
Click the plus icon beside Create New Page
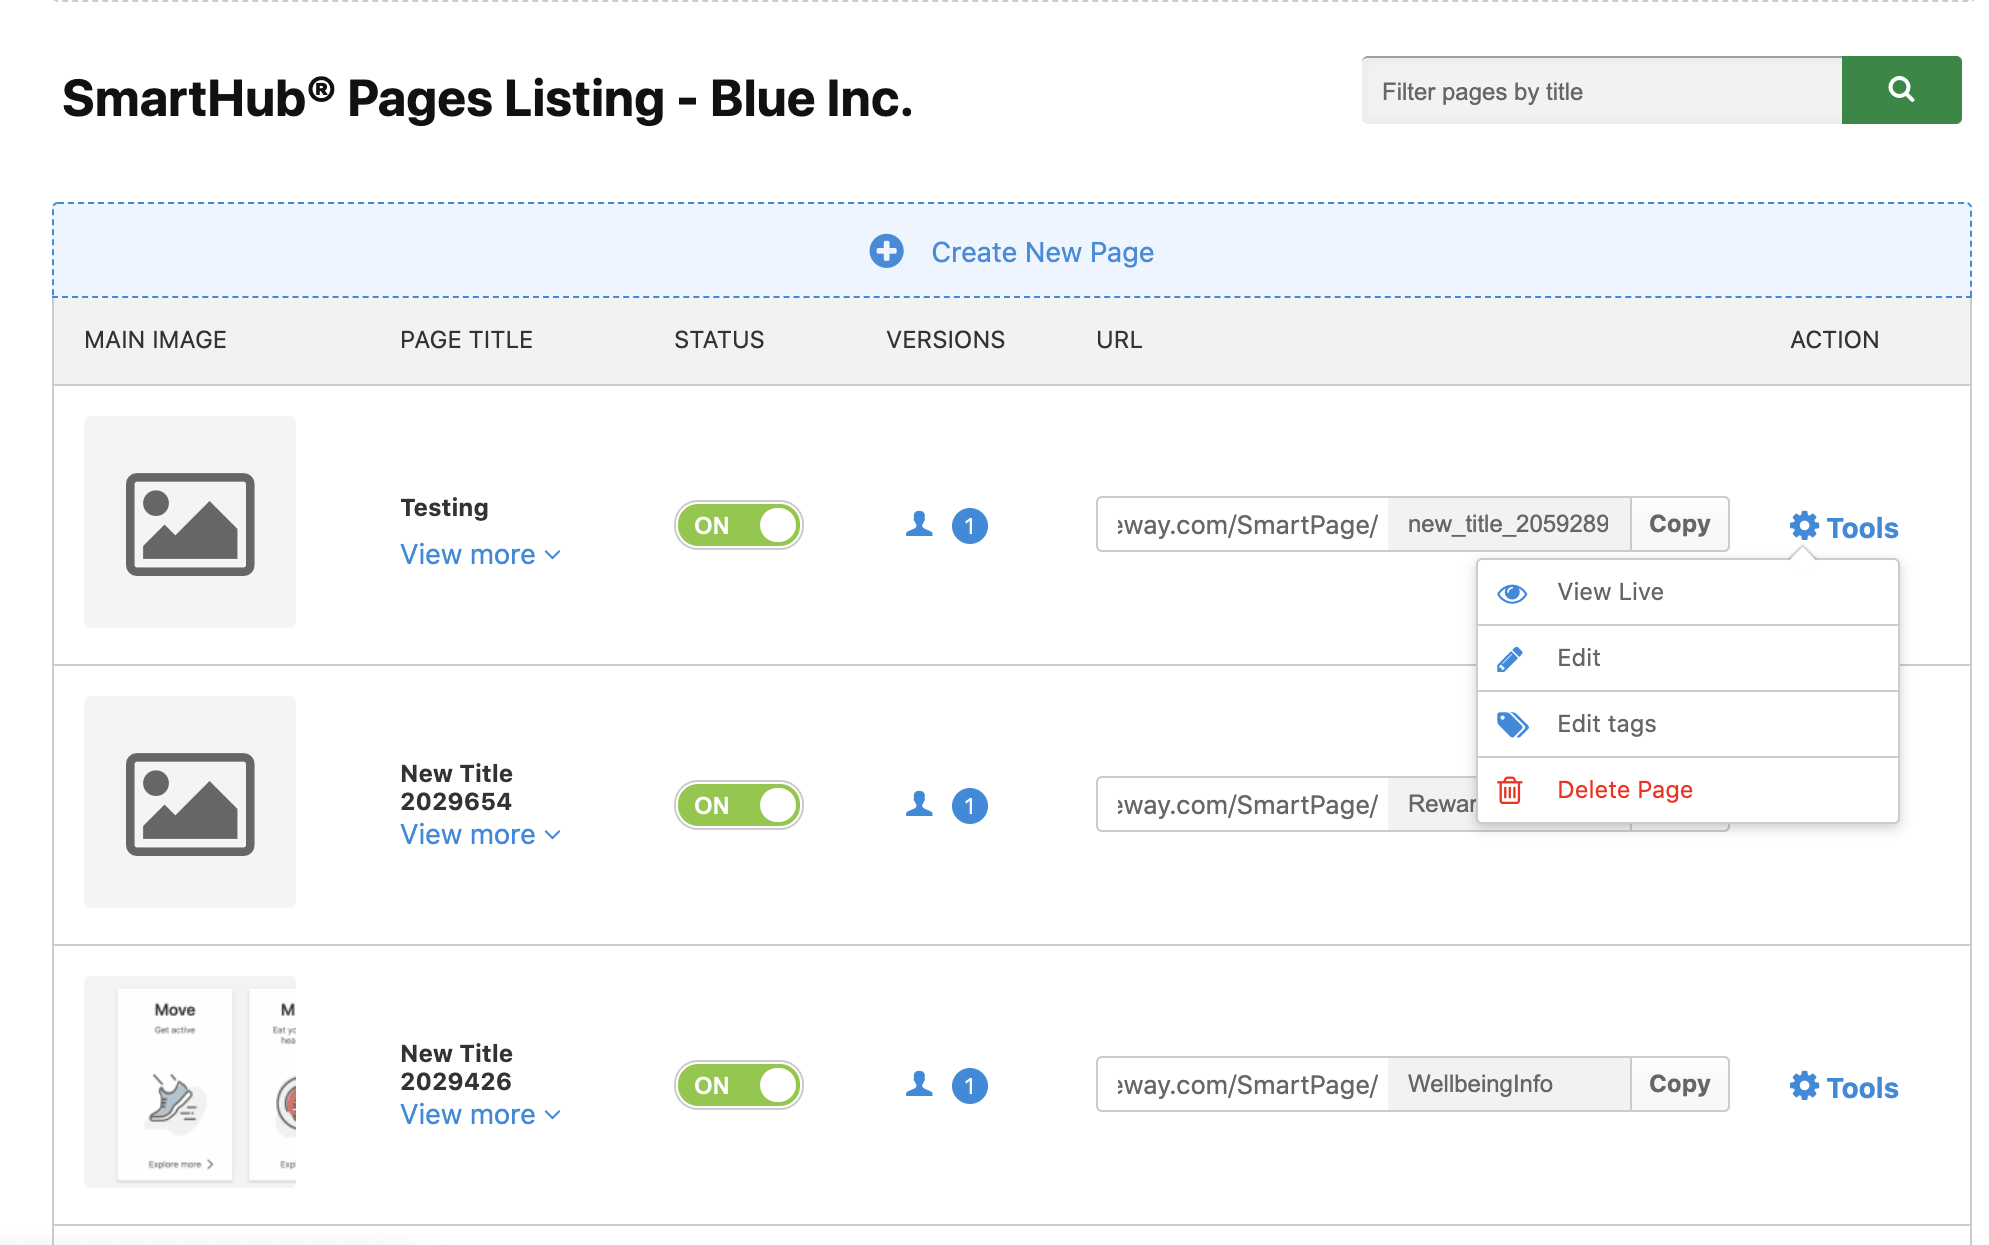(x=886, y=251)
